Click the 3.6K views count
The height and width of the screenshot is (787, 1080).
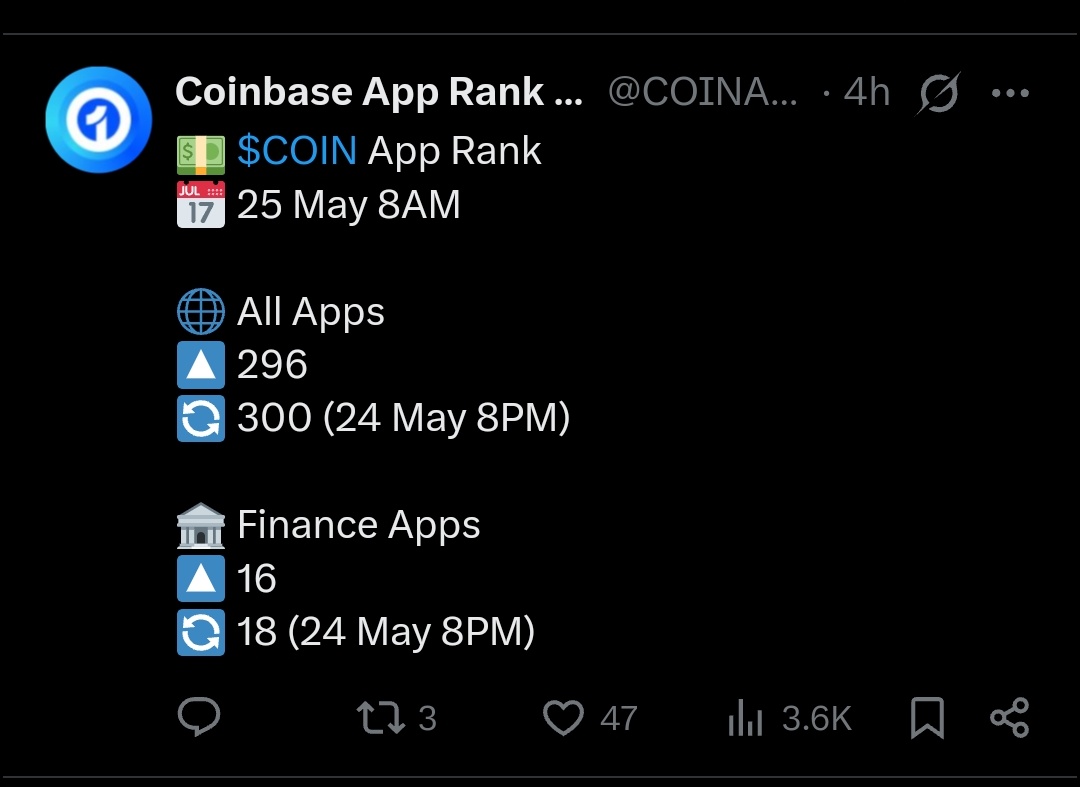pyautogui.click(x=816, y=718)
